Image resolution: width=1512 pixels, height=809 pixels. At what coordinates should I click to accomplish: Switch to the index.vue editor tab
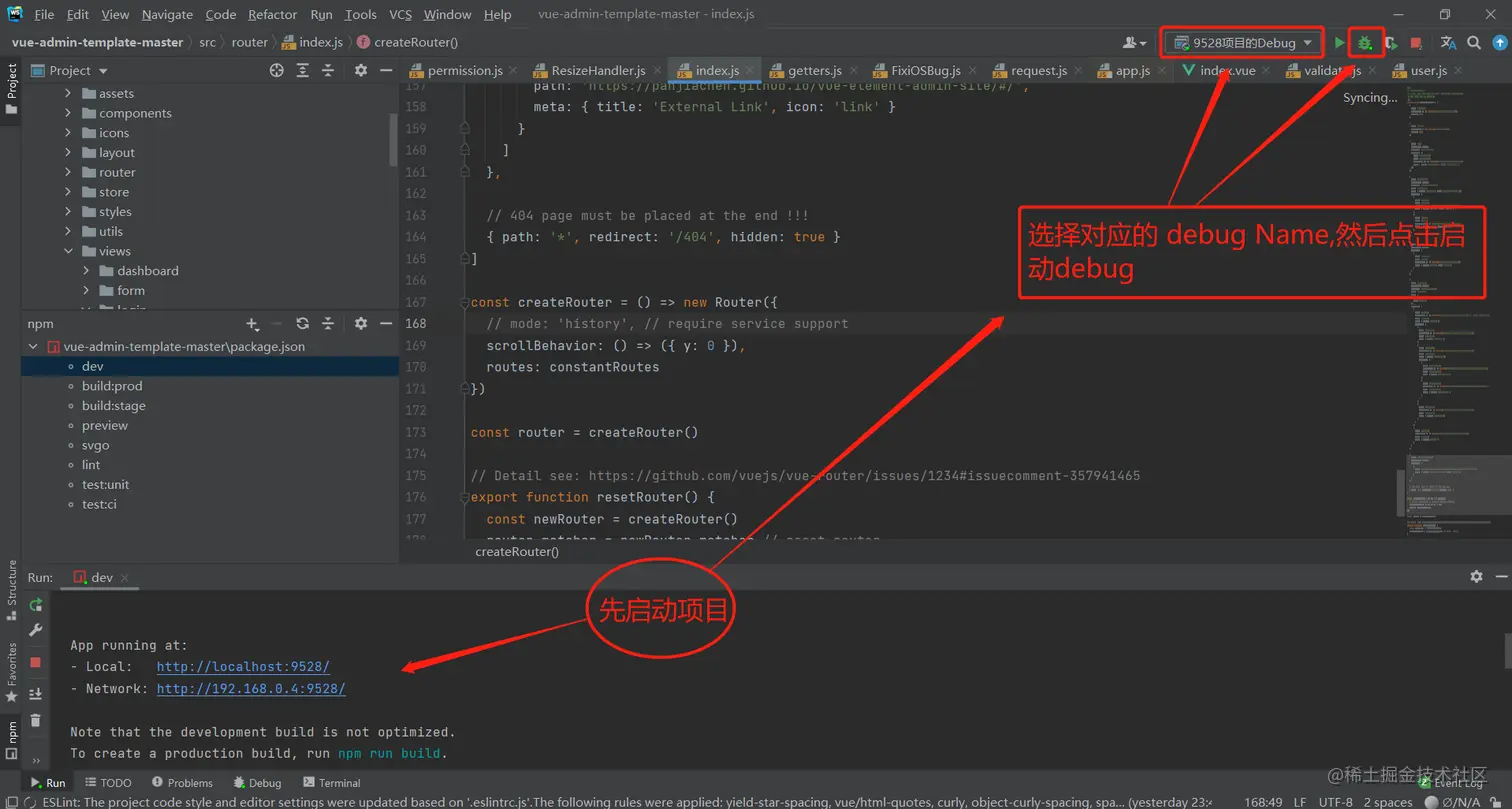(1229, 70)
